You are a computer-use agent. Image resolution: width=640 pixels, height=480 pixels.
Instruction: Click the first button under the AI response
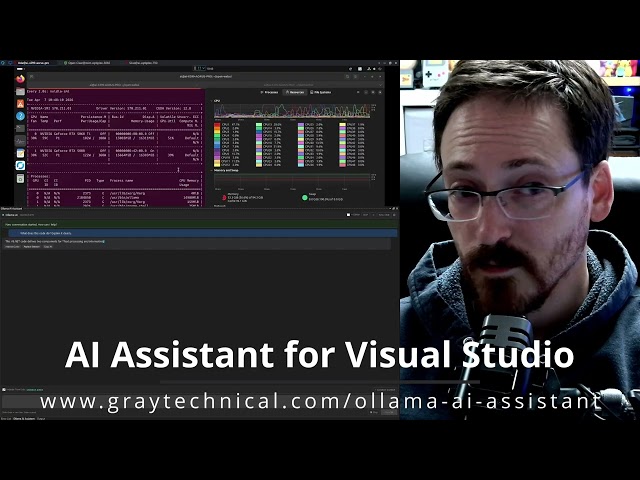tap(13, 247)
